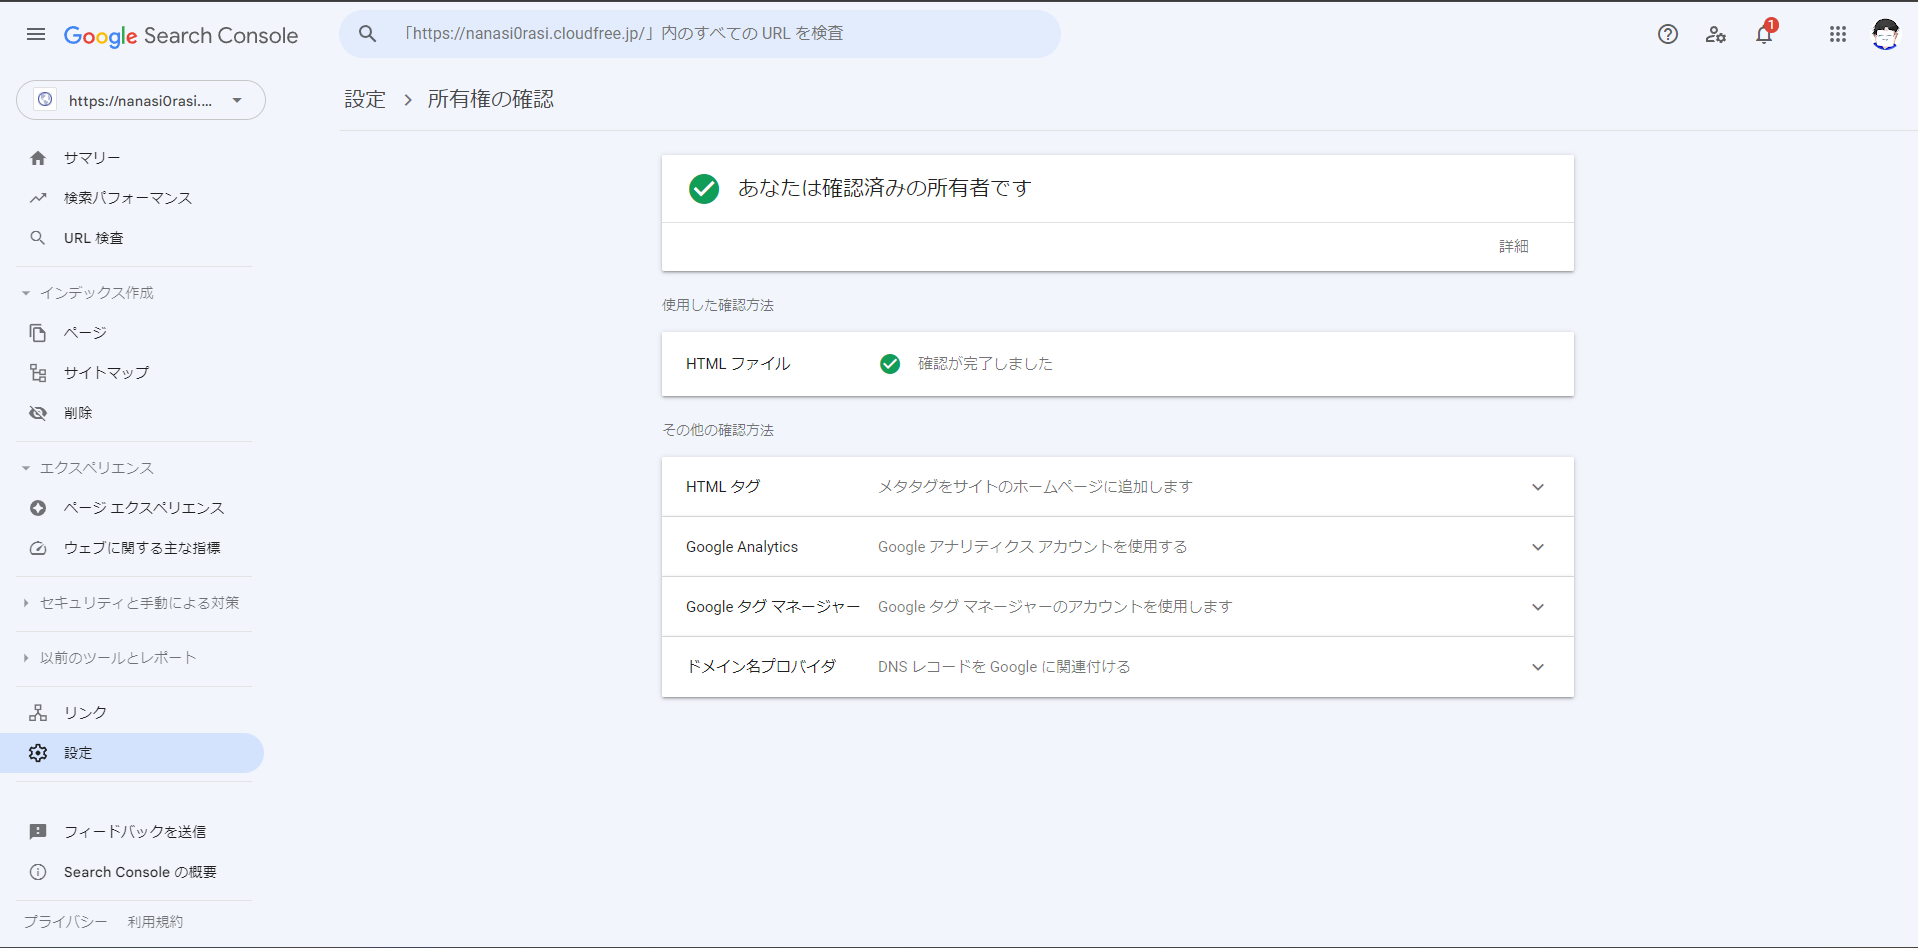This screenshot has width=1918, height=948.
Task: Open the main hamburger menu
Action: click(x=36, y=35)
